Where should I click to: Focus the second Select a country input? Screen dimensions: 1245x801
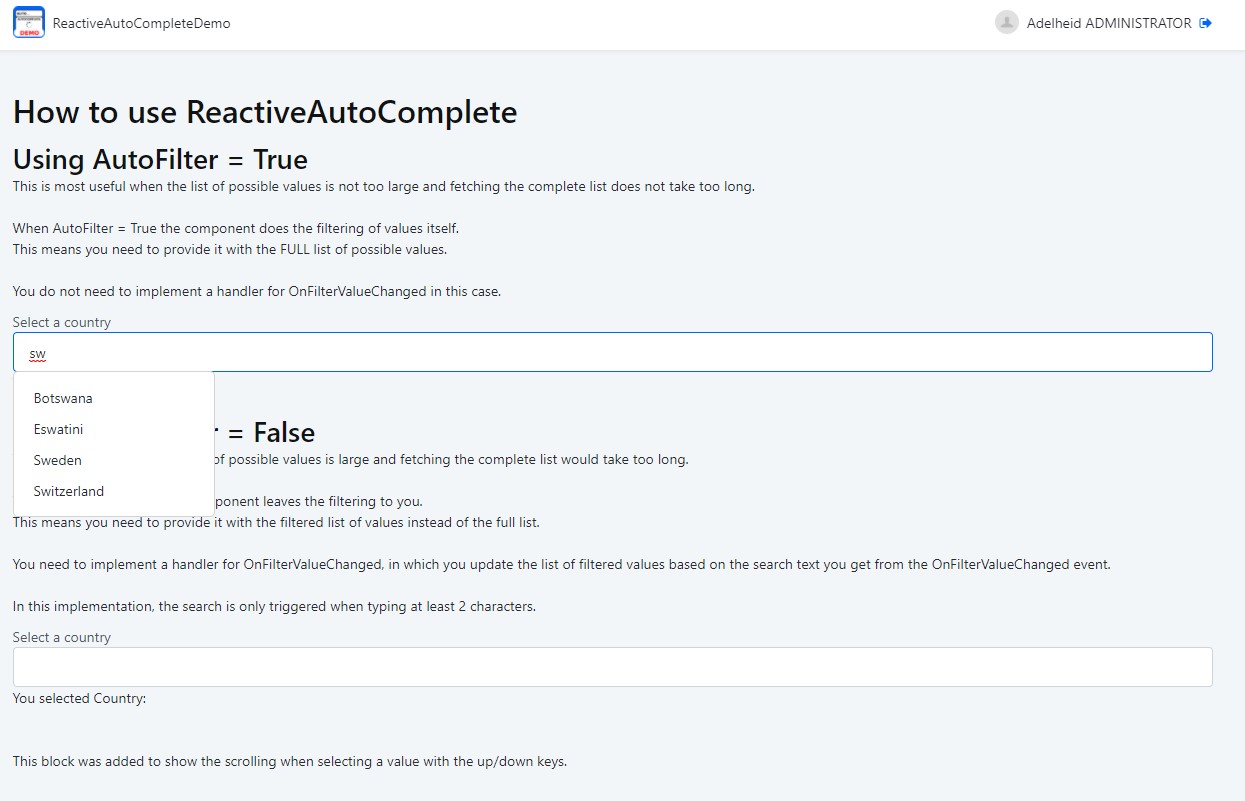612,666
